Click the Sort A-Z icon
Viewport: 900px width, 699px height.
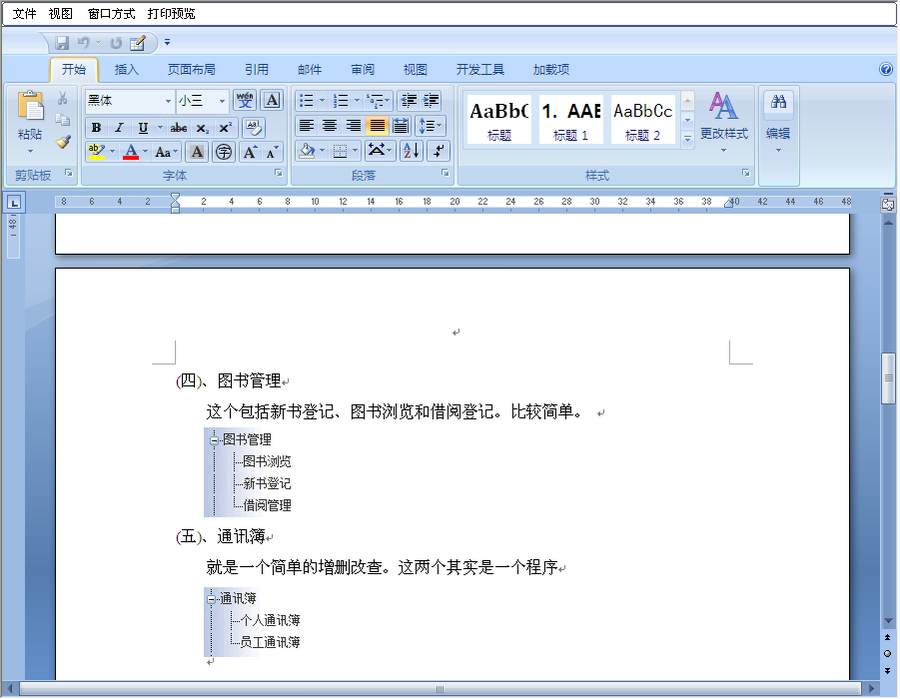(x=412, y=152)
